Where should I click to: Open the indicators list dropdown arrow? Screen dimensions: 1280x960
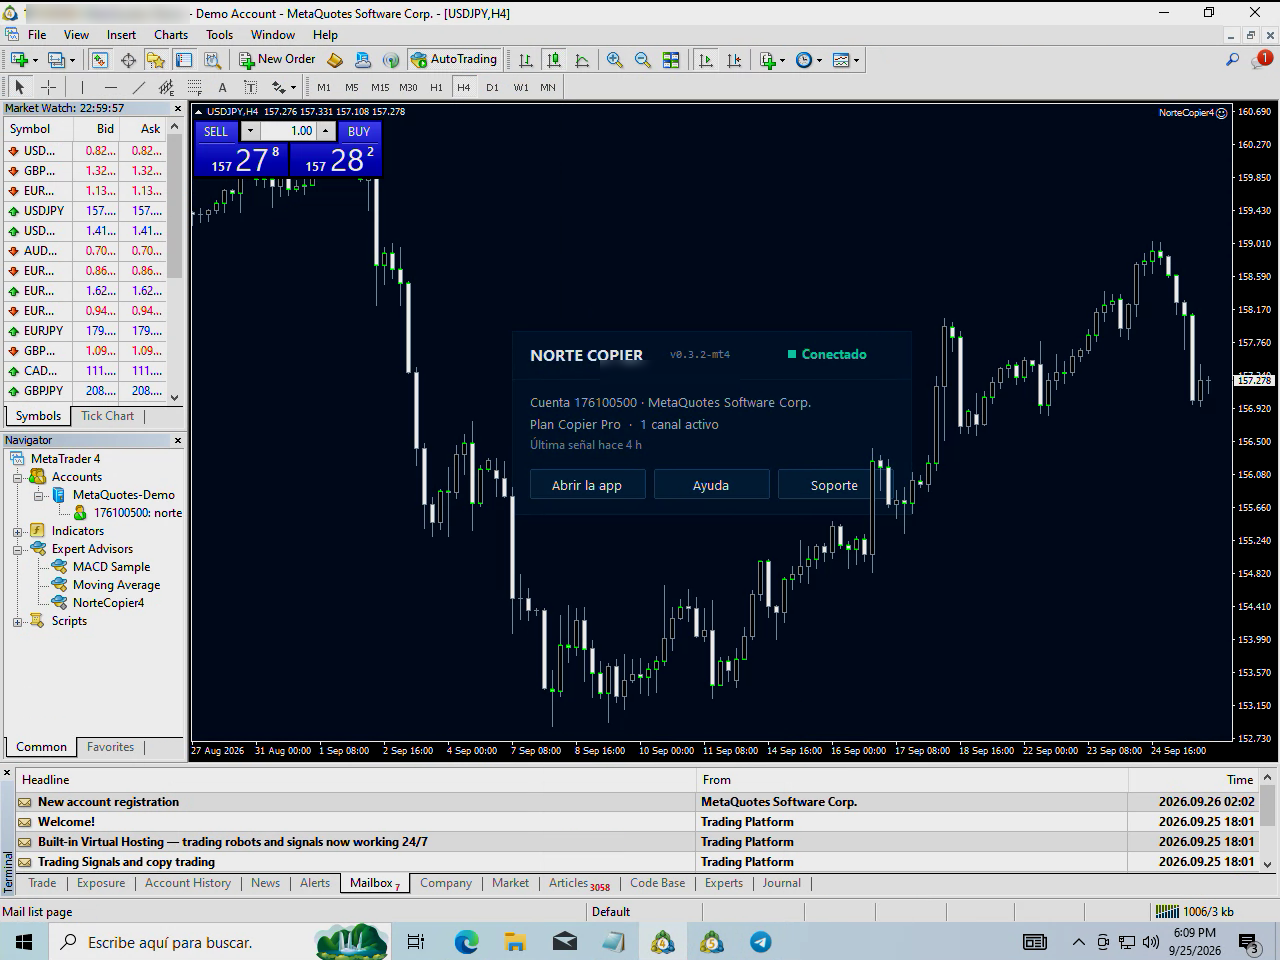pos(782,60)
